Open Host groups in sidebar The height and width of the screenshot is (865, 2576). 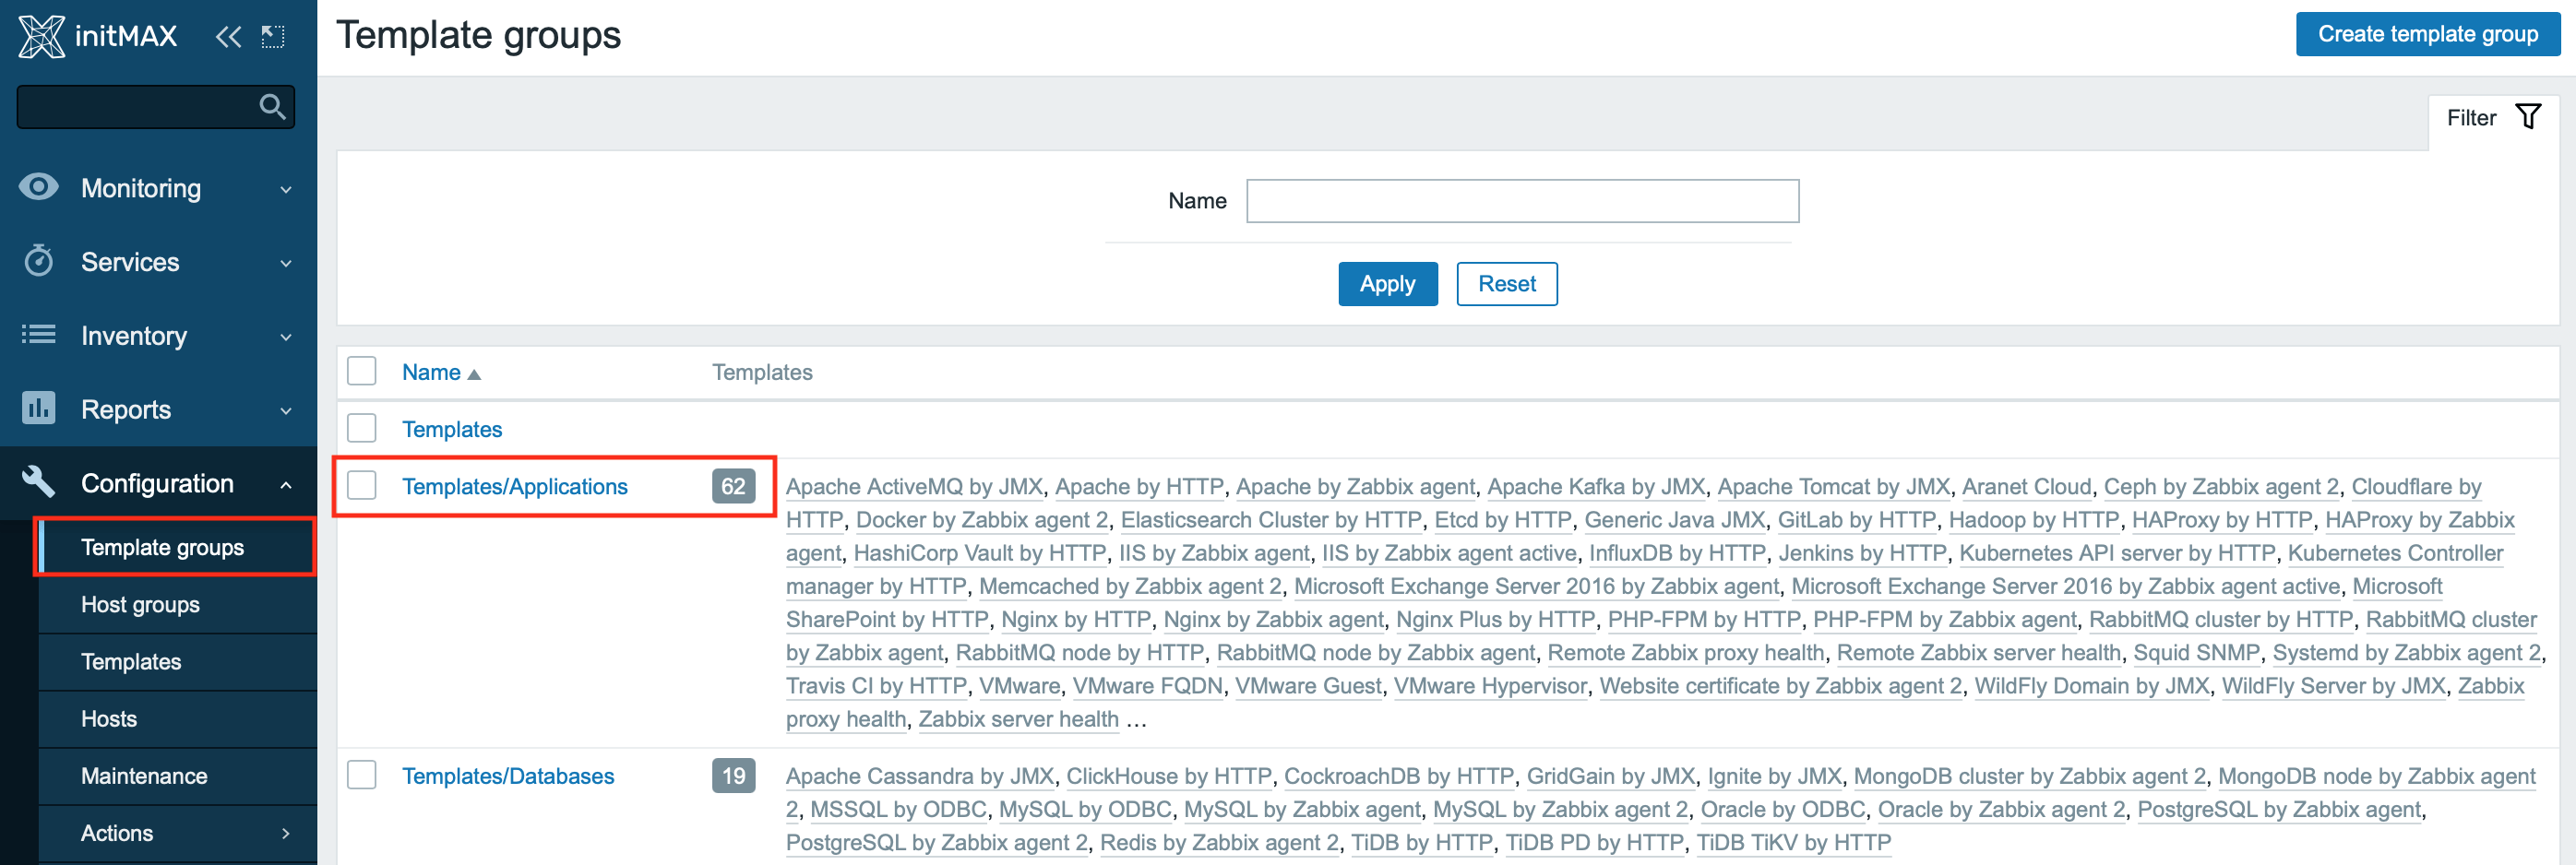tap(176, 604)
